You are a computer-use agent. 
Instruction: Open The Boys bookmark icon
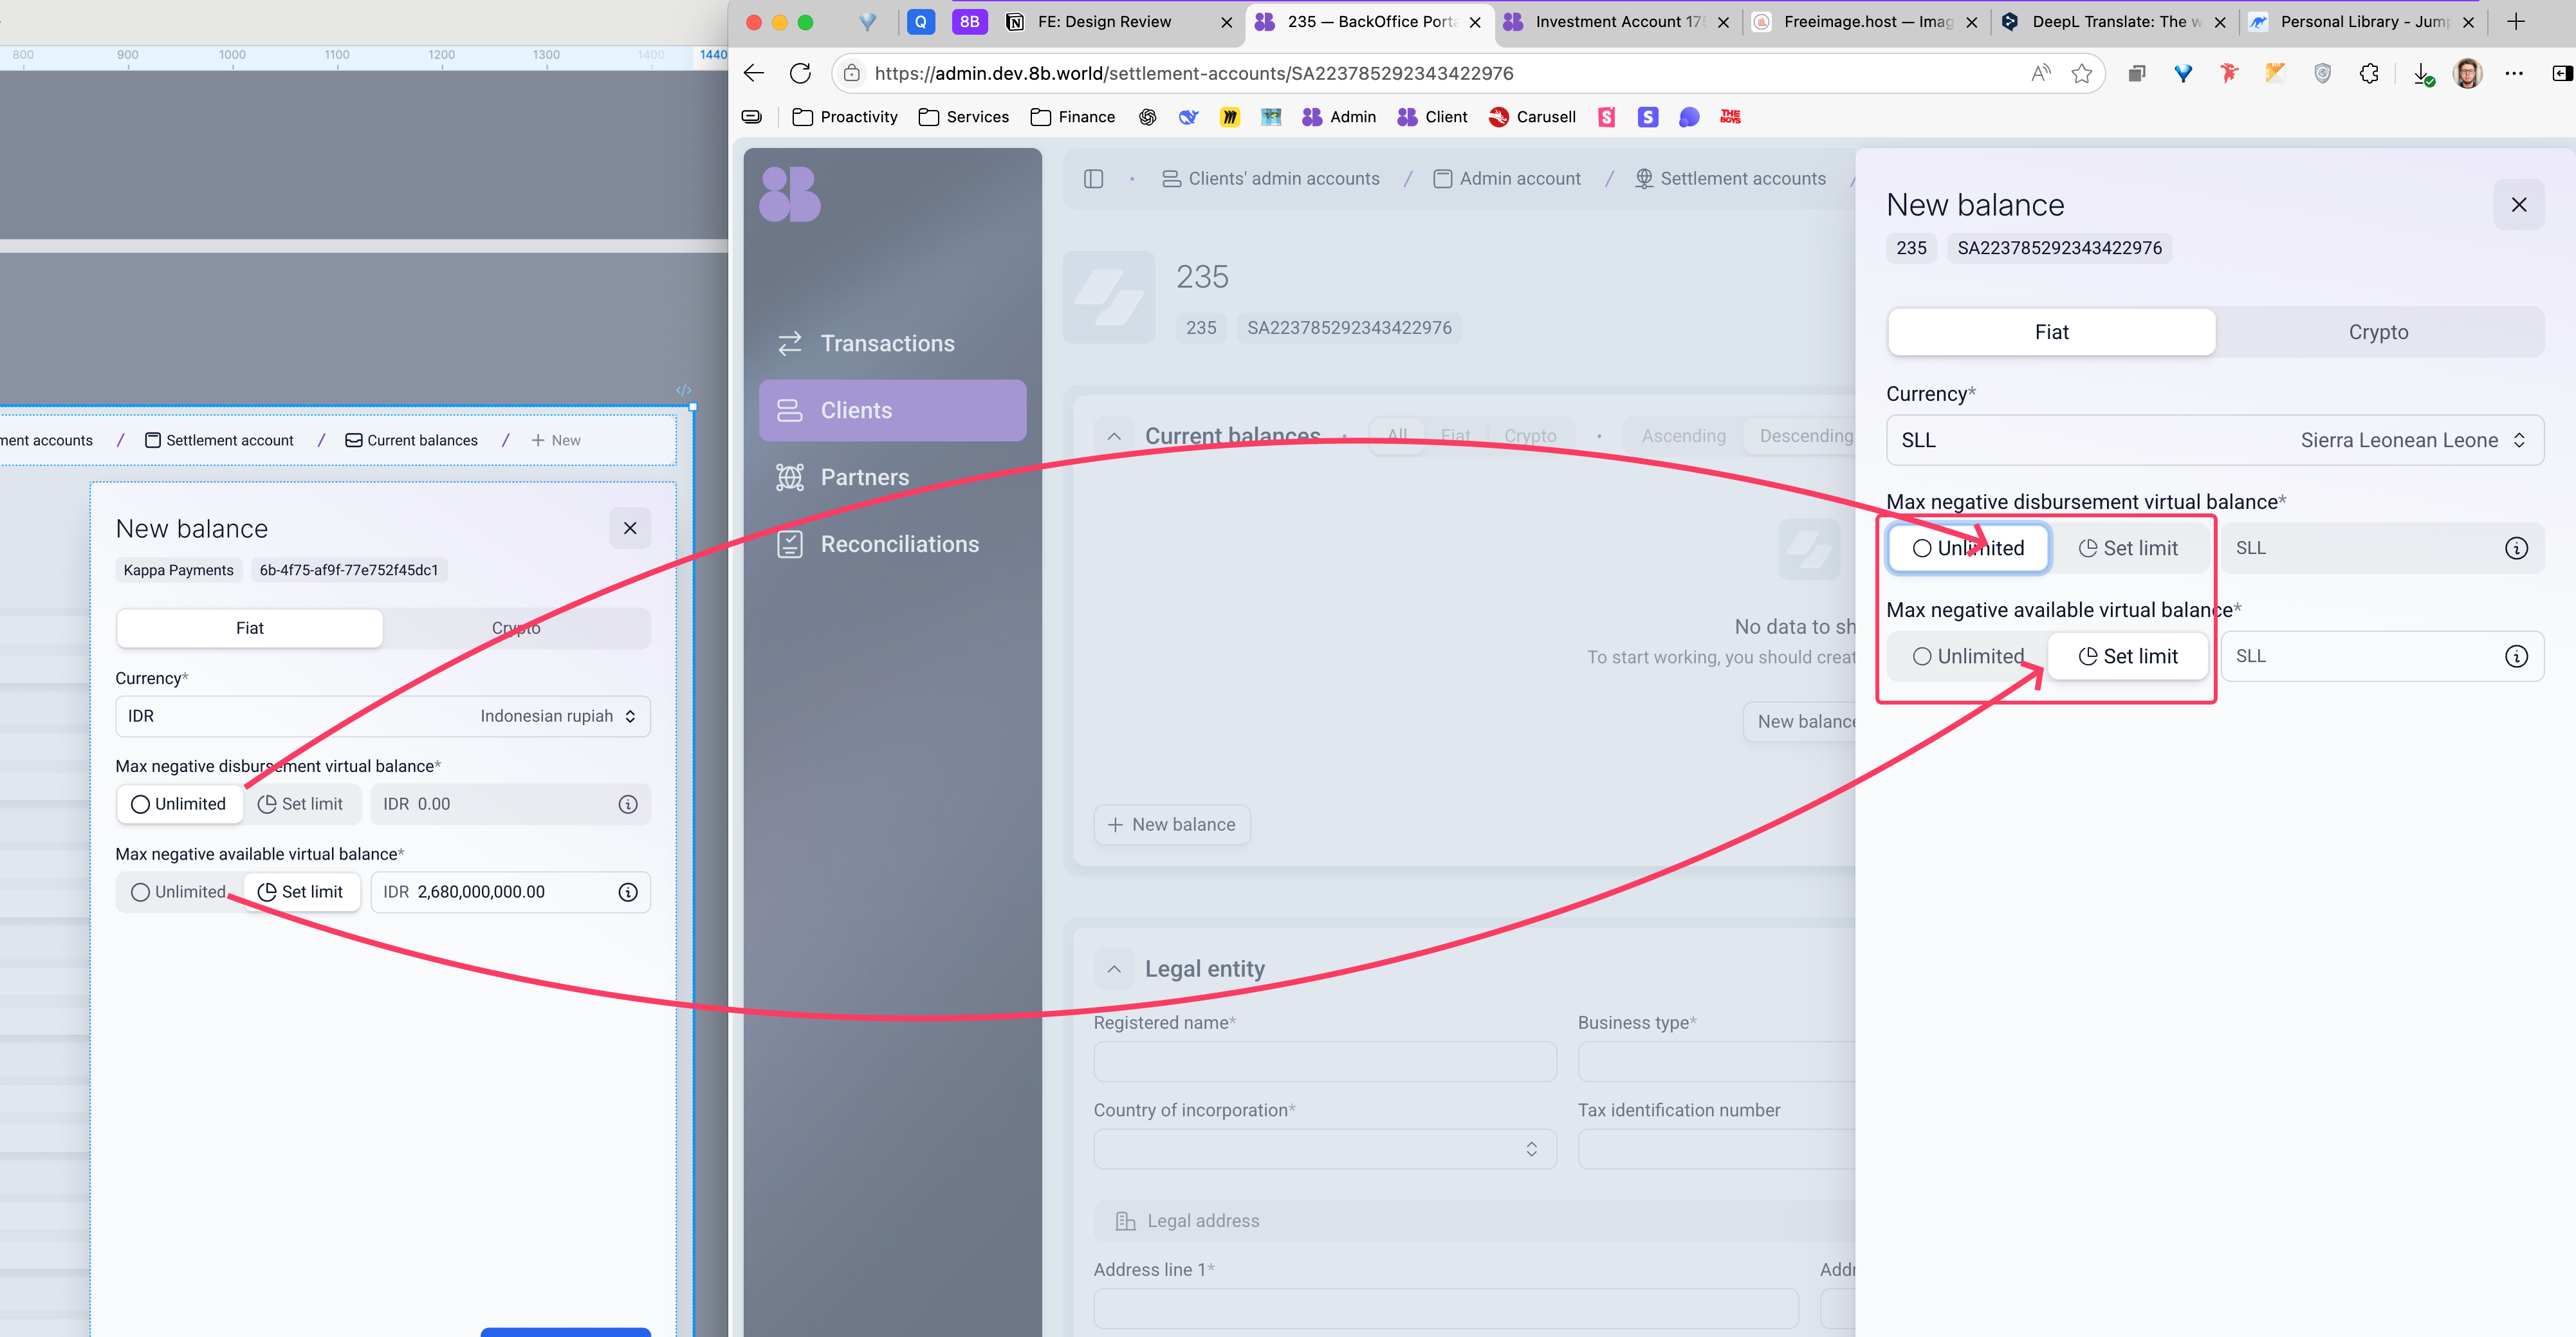click(1731, 117)
